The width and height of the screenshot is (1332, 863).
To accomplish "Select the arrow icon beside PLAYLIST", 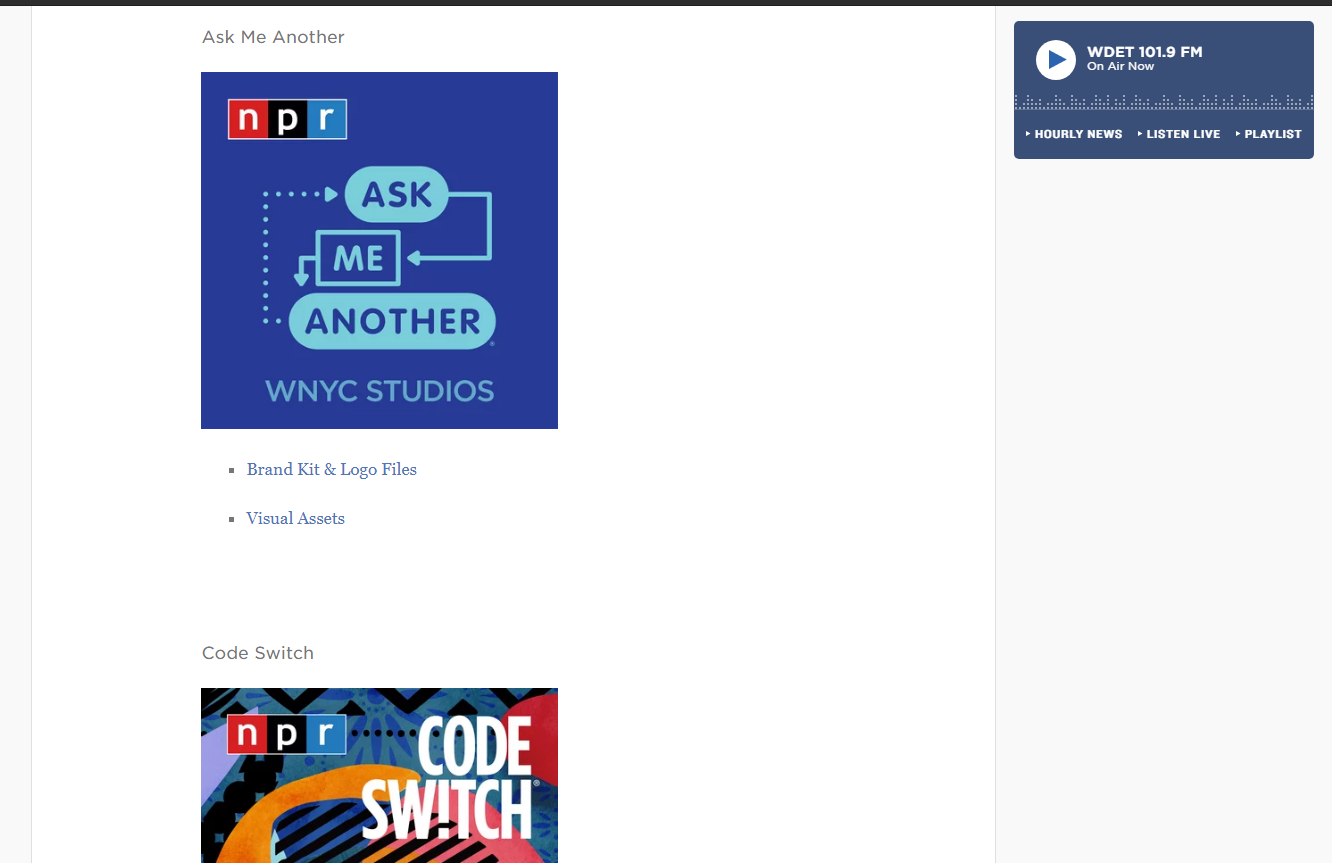I will click(x=1238, y=133).
